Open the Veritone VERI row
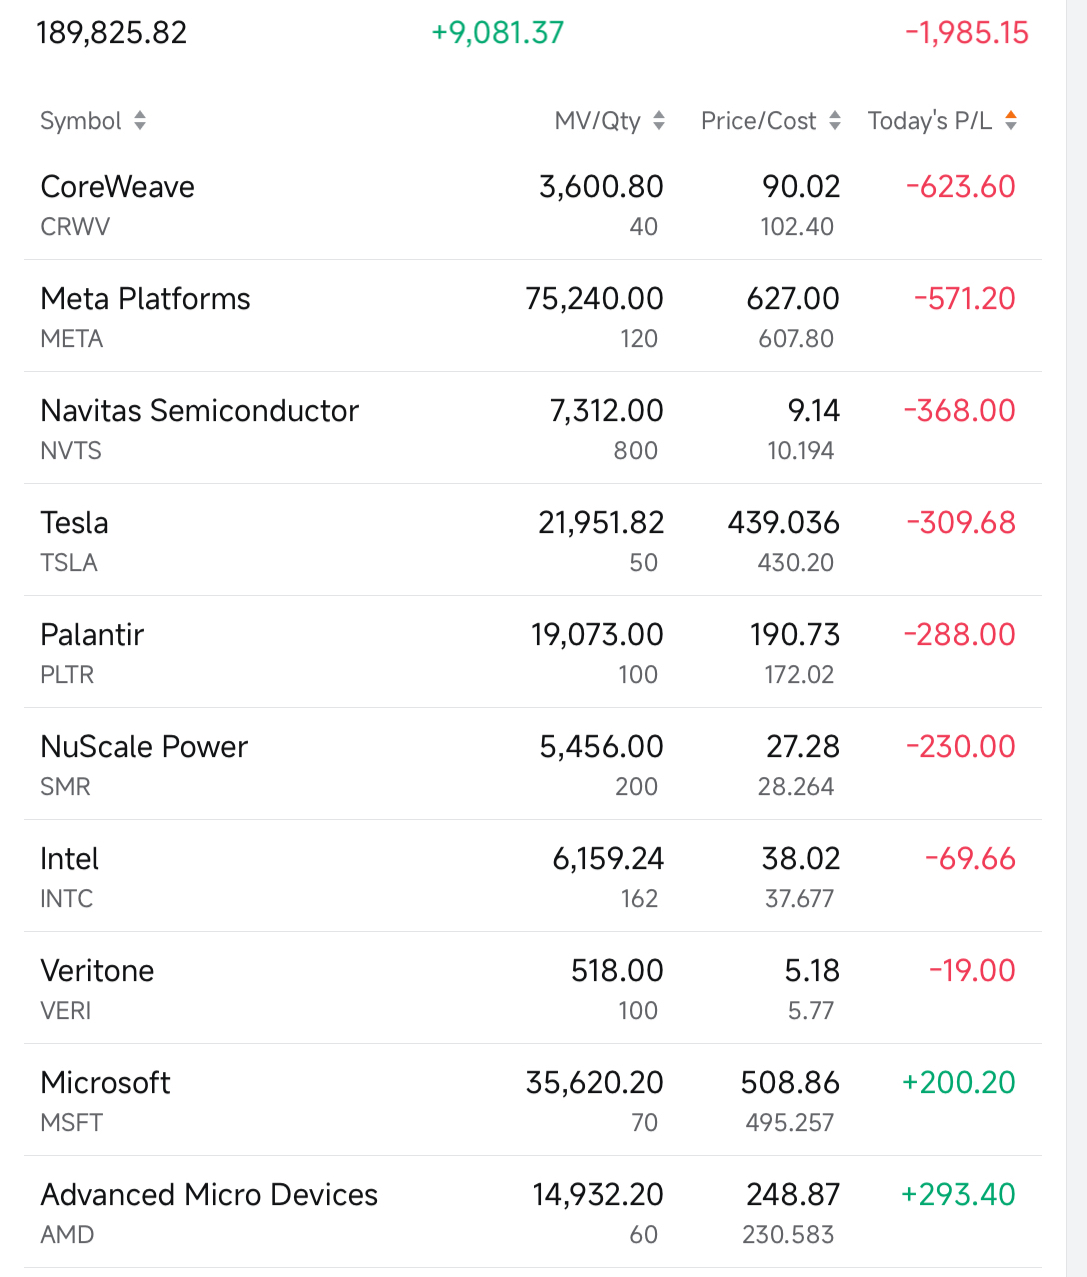The width and height of the screenshot is (1087, 1277). click(97, 971)
